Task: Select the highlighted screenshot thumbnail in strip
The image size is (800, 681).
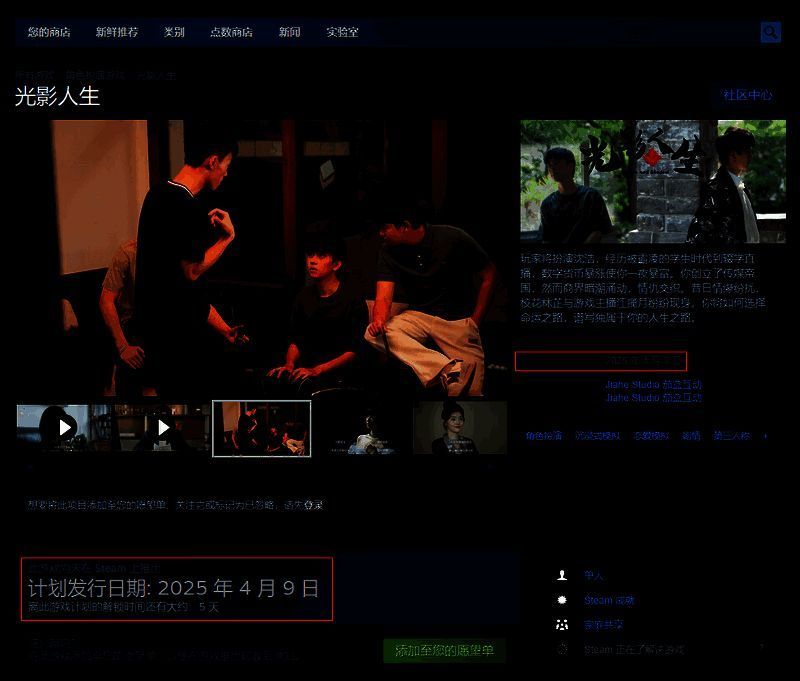Action: pos(262,428)
